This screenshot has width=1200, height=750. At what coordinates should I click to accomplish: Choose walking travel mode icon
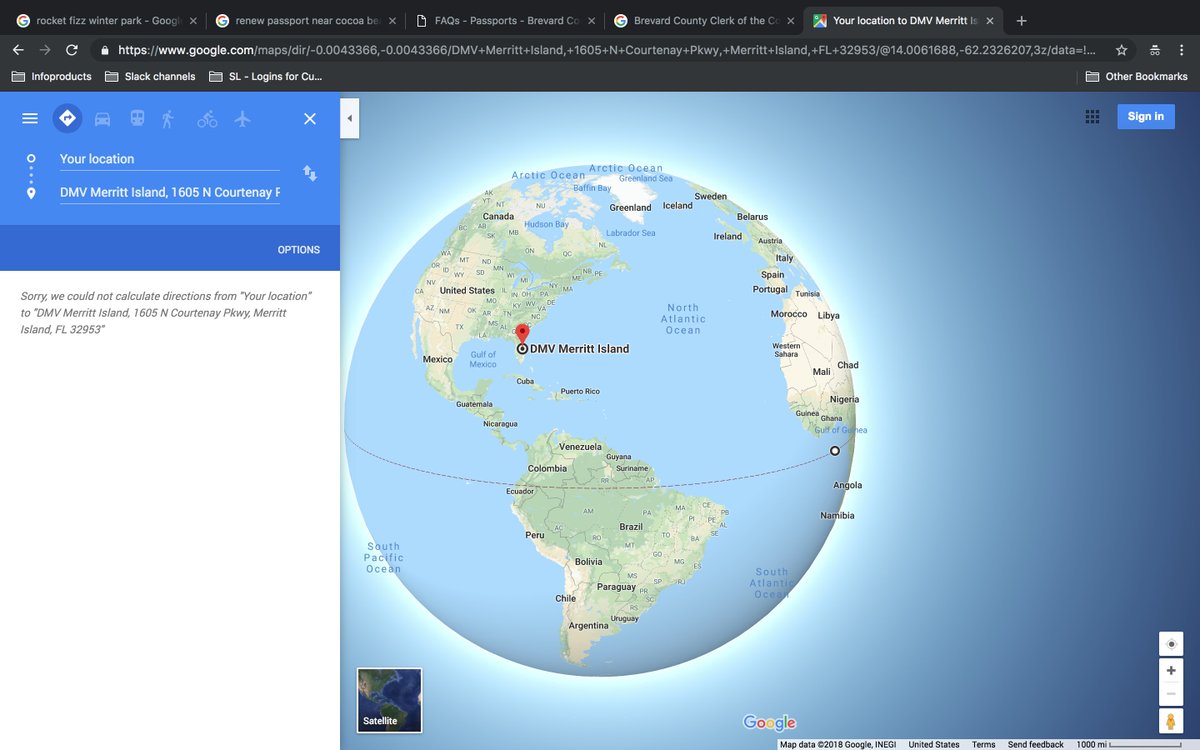click(x=168, y=119)
